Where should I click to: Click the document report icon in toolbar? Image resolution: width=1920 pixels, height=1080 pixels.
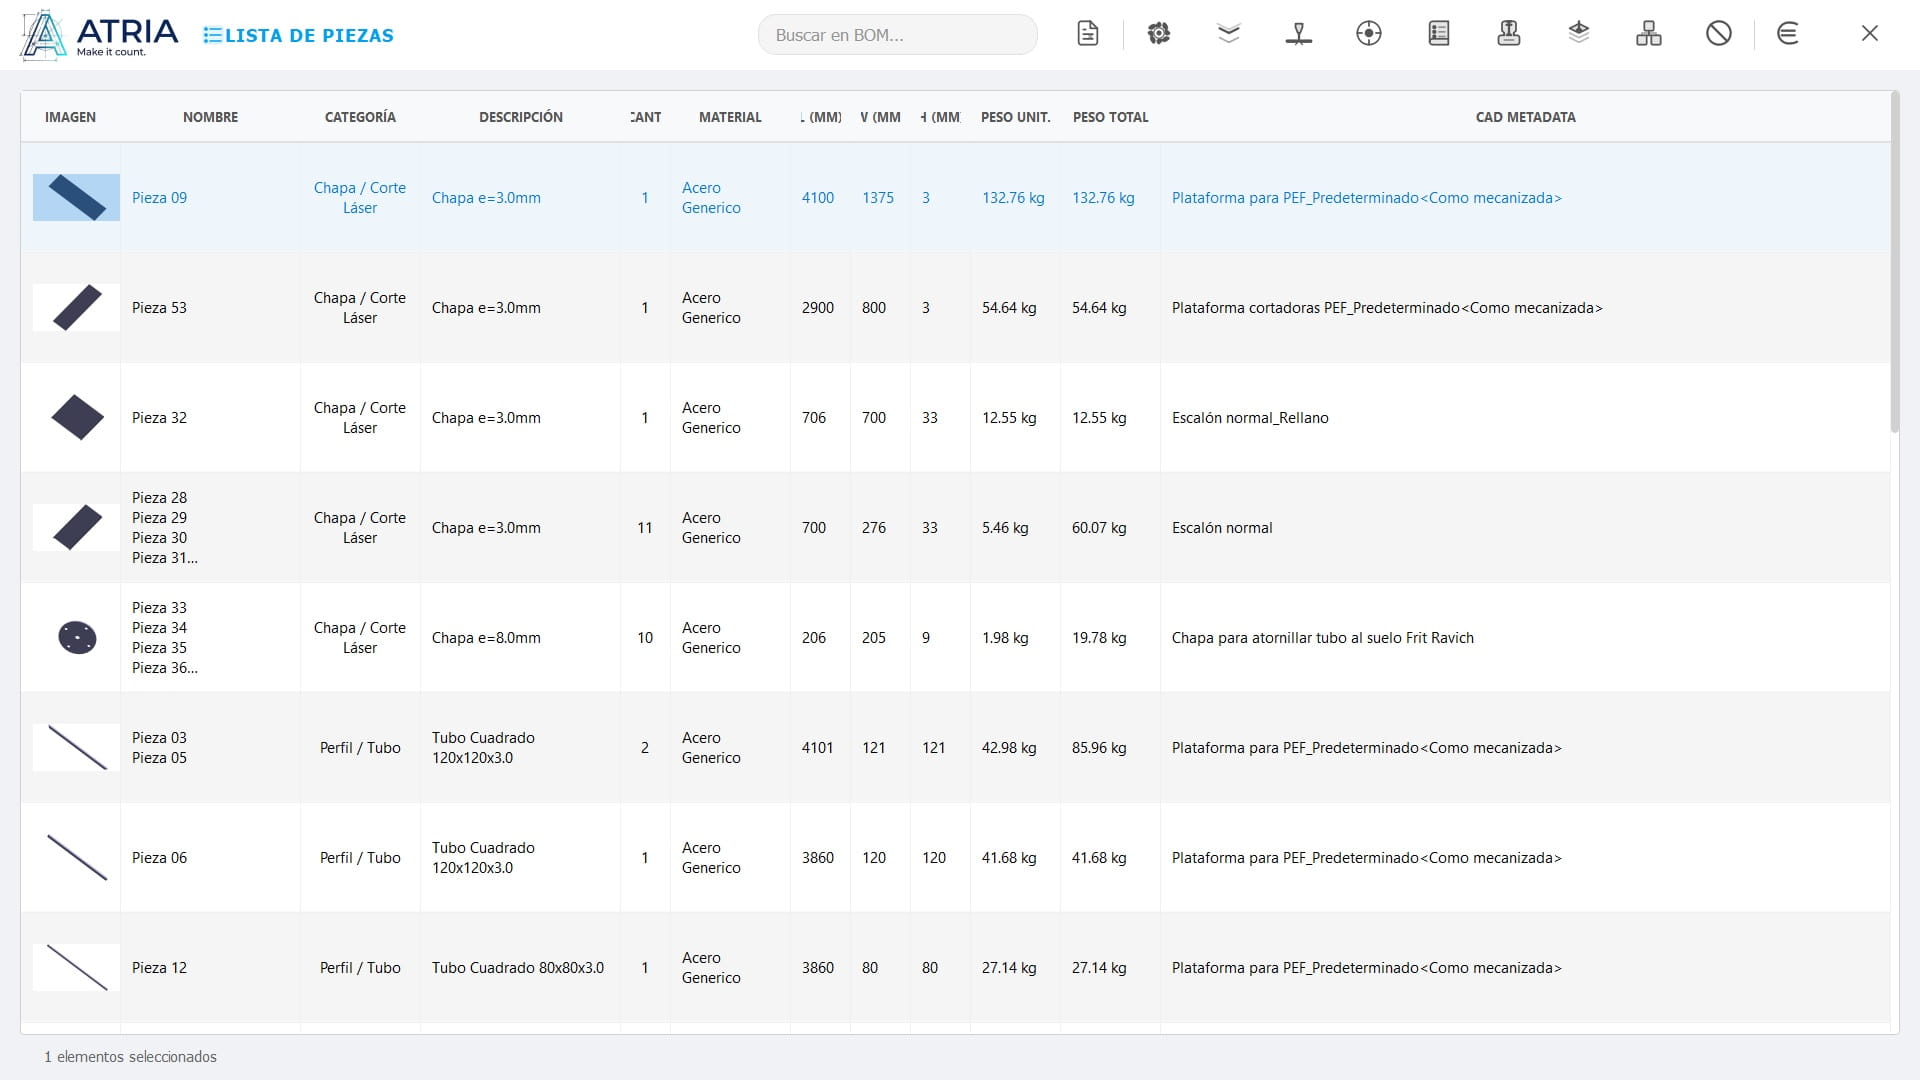click(x=1088, y=34)
